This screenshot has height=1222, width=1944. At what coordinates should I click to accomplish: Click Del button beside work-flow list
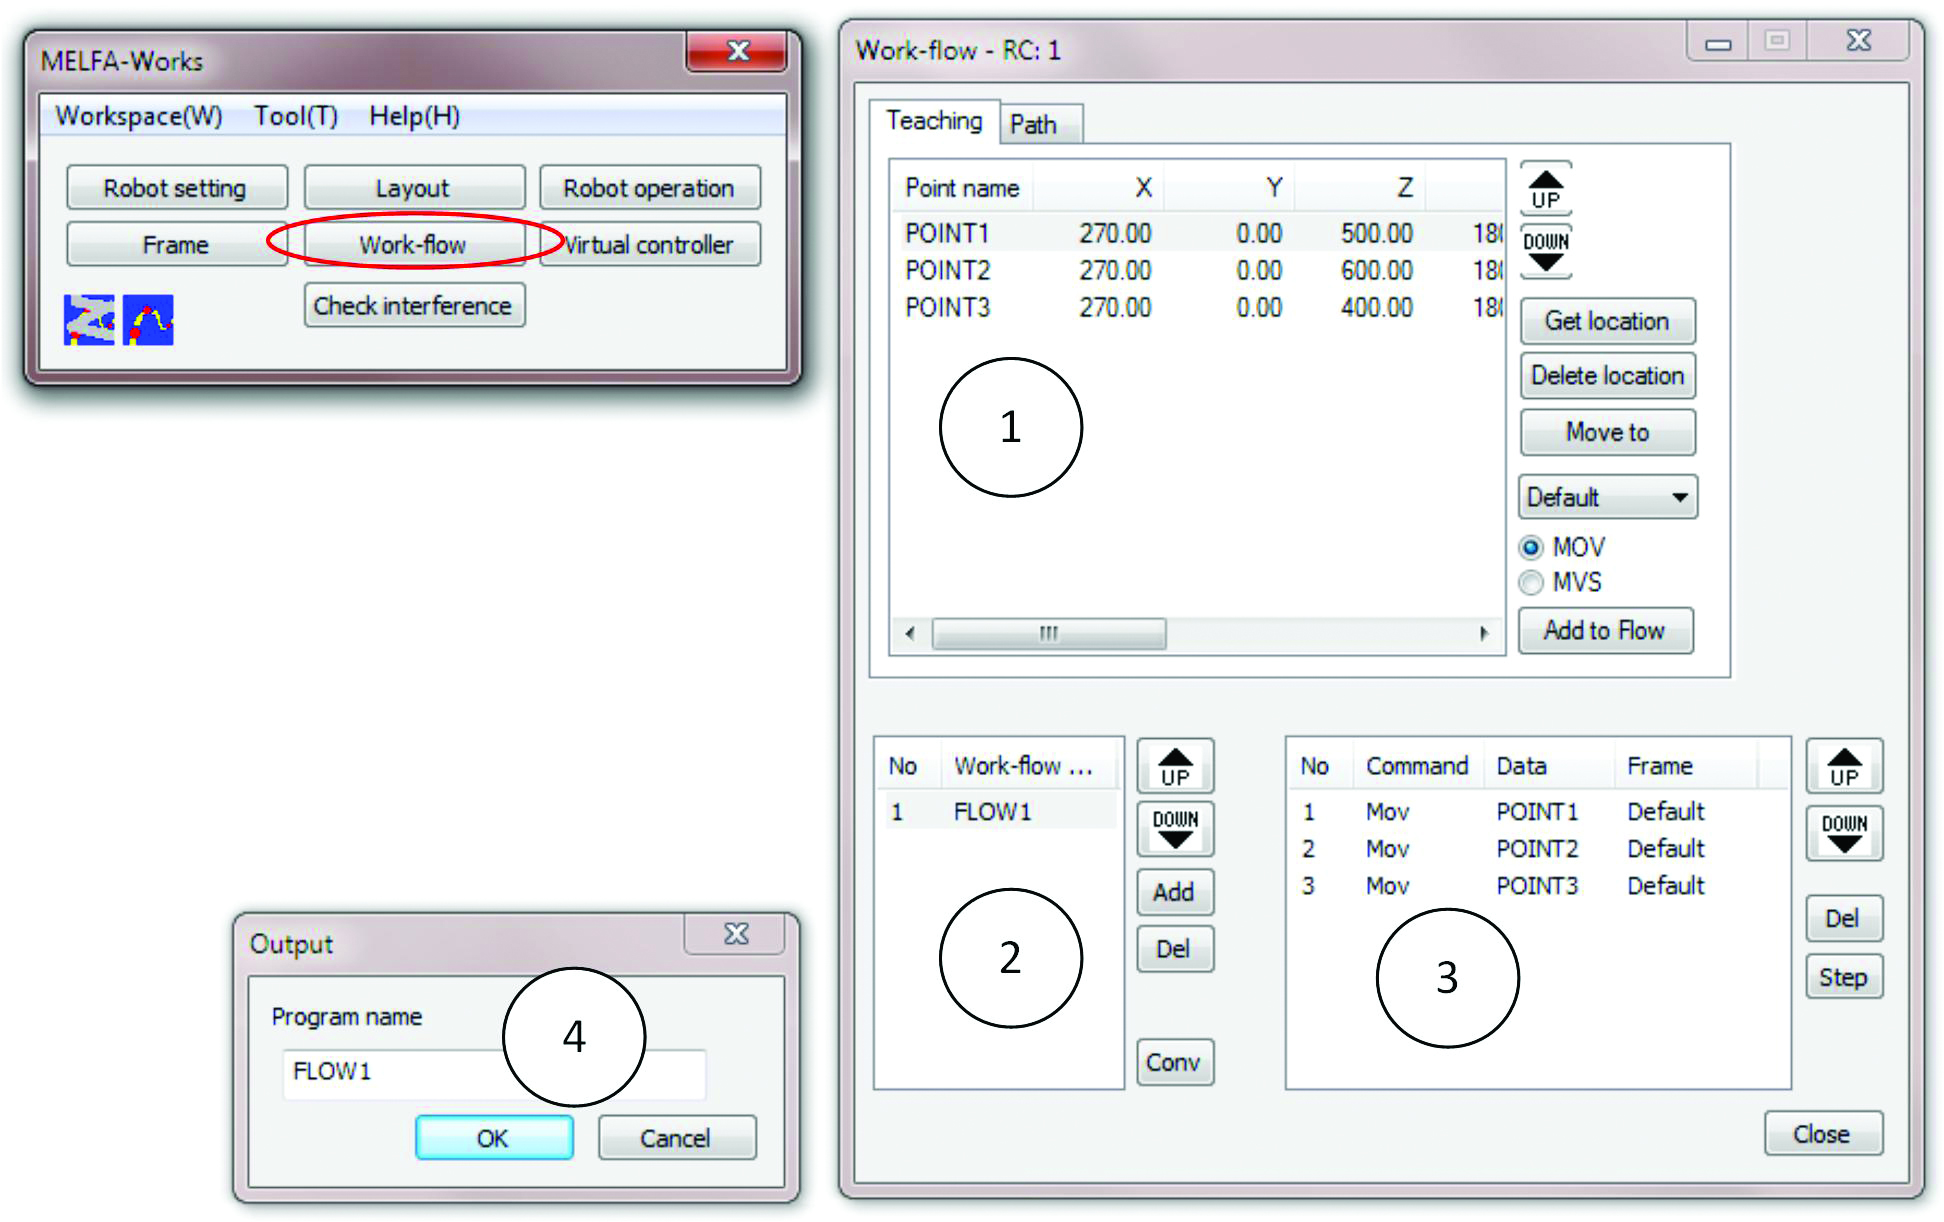(x=1175, y=949)
